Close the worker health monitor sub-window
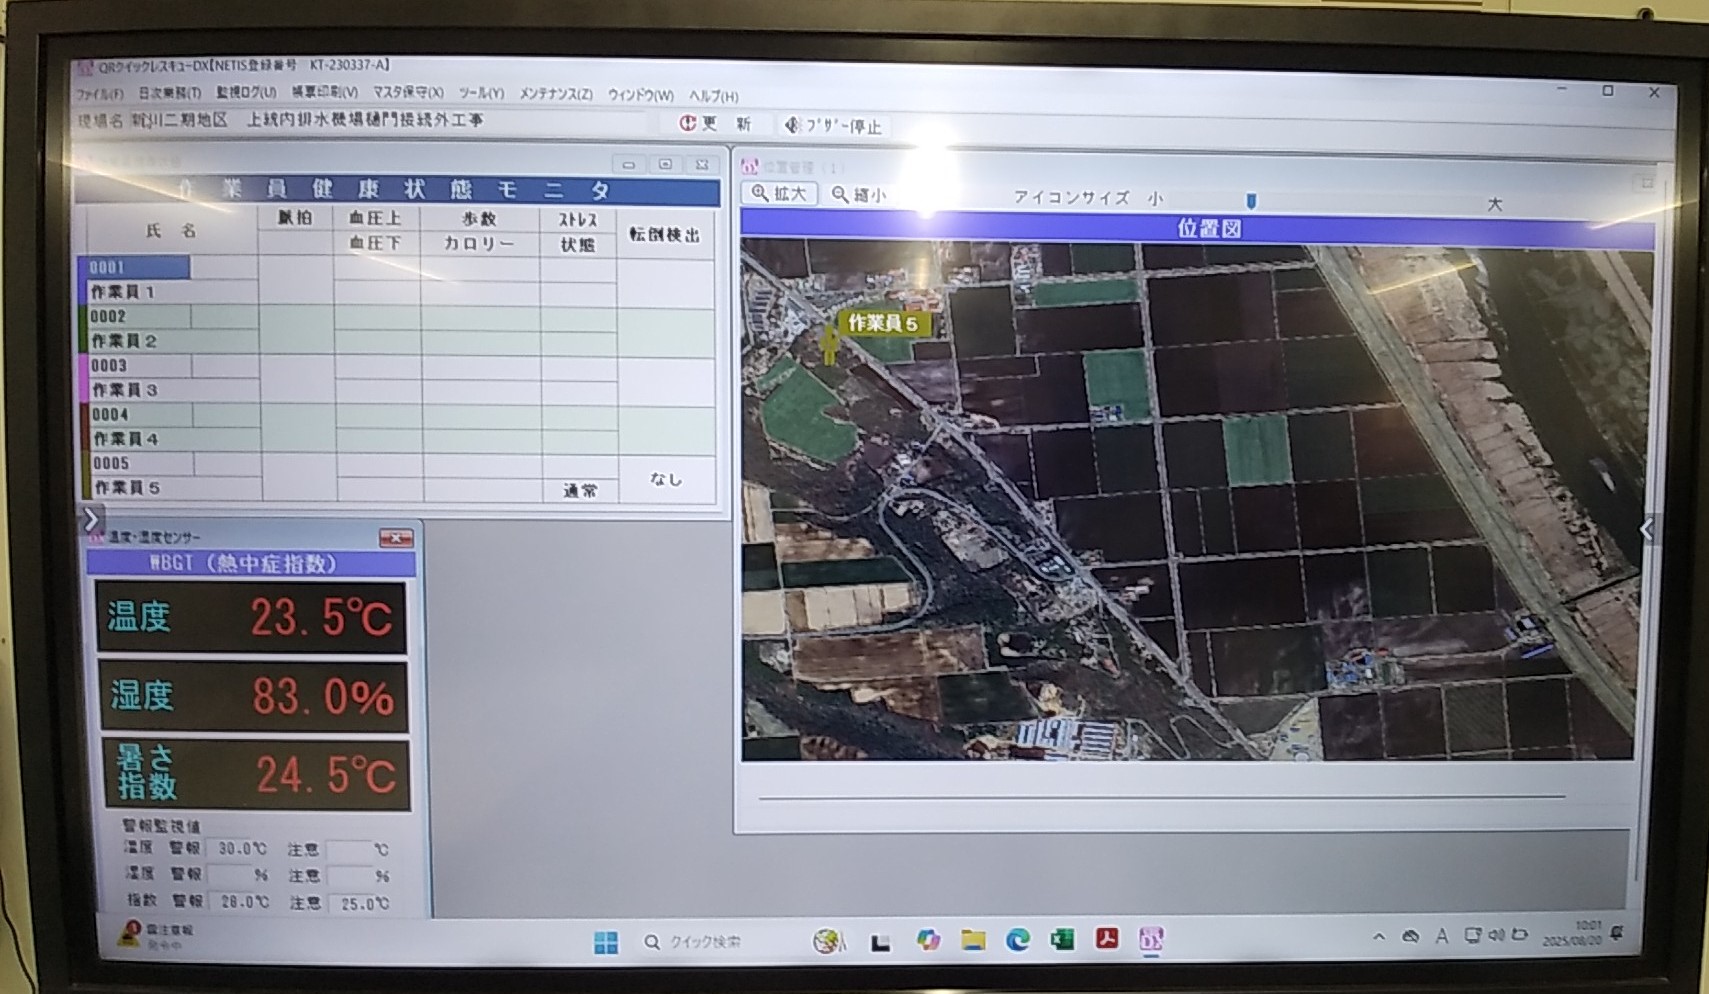 click(x=702, y=164)
